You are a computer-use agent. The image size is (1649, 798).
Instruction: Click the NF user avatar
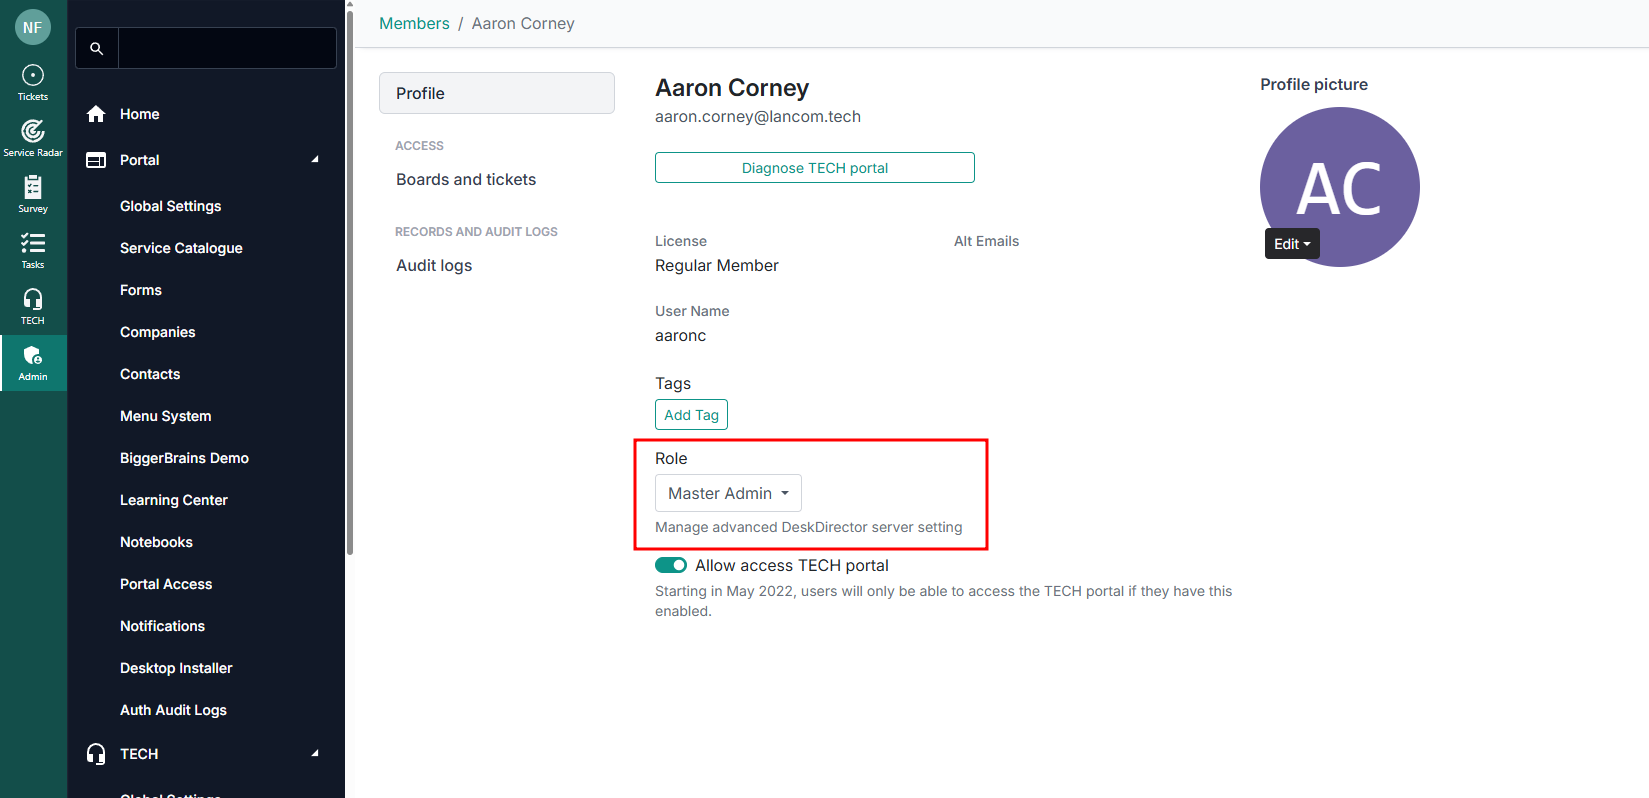click(33, 27)
